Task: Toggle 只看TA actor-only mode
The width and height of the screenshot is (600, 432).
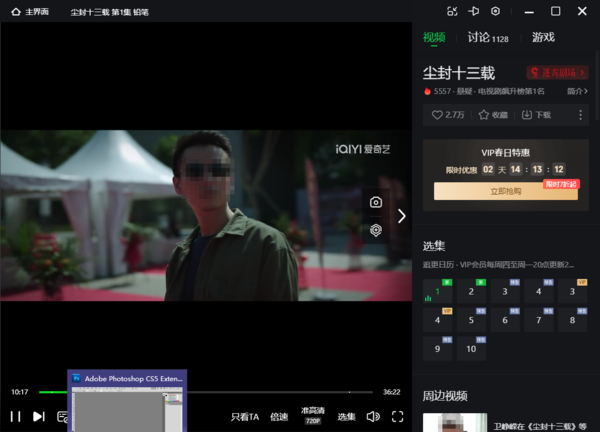Action: pyautogui.click(x=245, y=417)
